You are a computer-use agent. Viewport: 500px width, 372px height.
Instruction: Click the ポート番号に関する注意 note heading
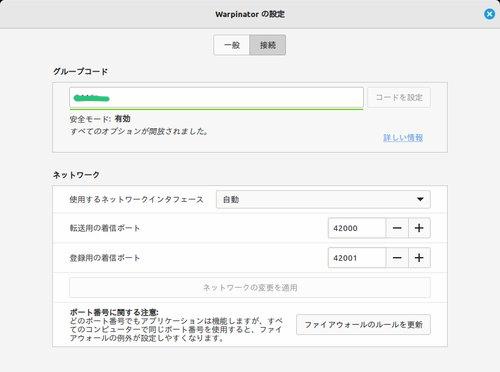114,312
